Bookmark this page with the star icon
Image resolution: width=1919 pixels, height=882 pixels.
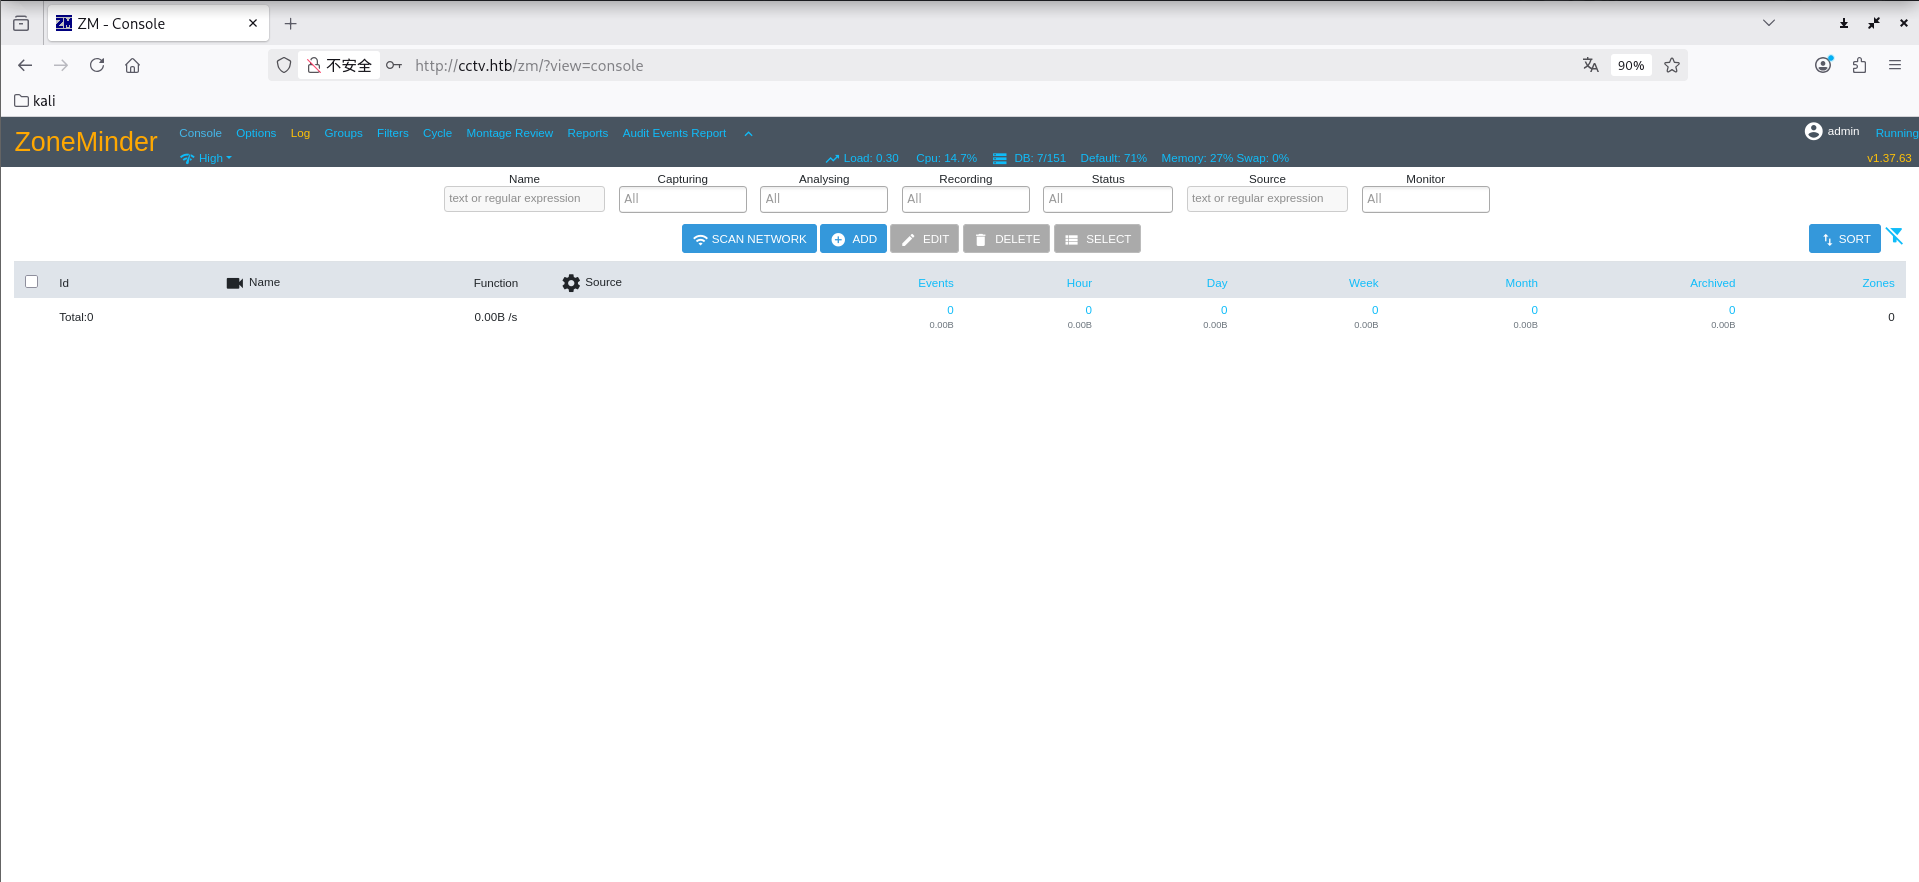pyautogui.click(x=1672, y=65)
